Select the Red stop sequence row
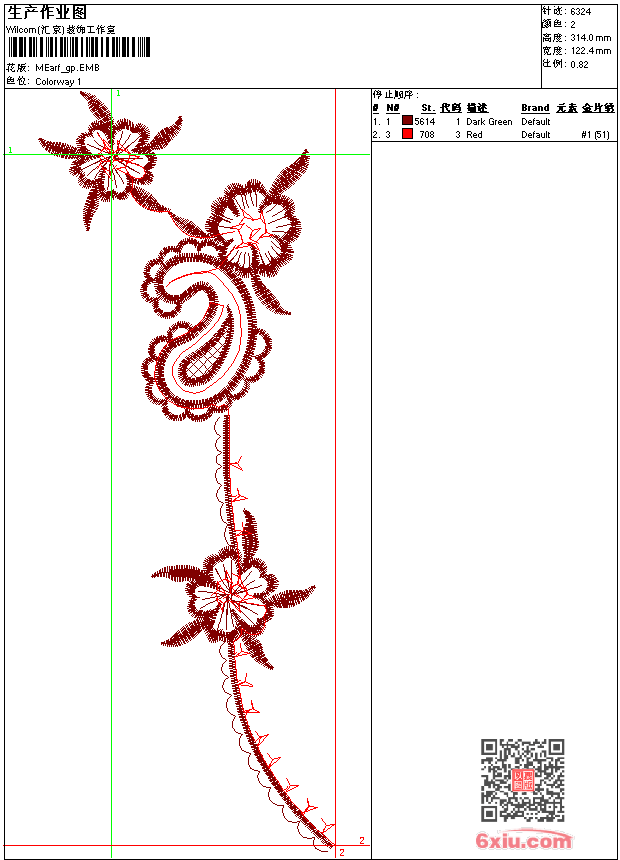This screenshot has height=860, width=620. click(494, 134)
